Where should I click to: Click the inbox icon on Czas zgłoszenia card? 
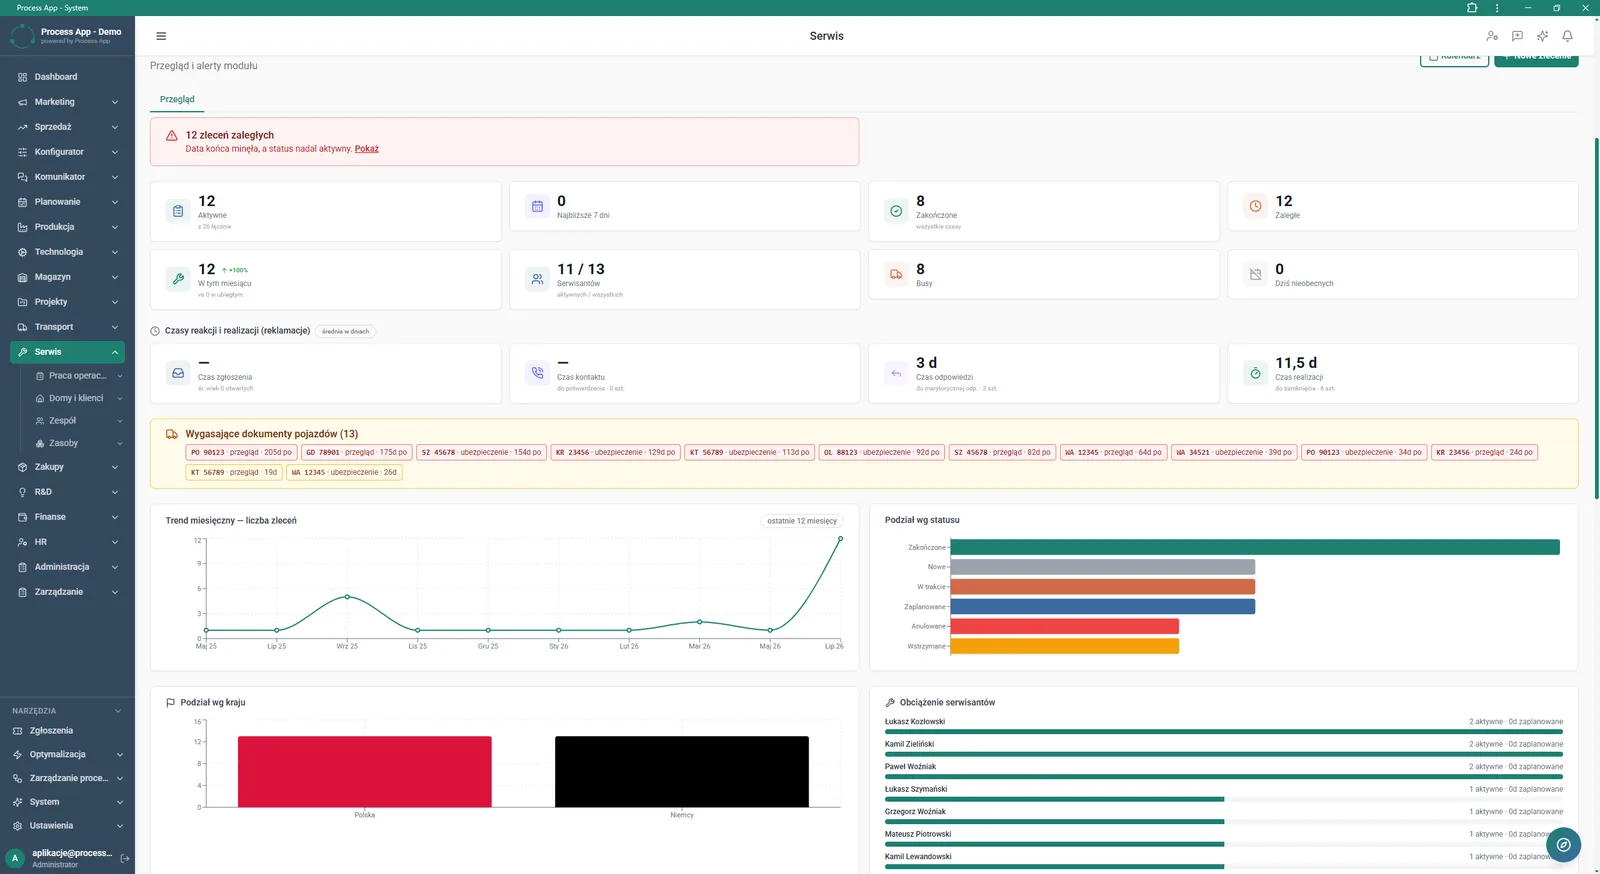178,373
